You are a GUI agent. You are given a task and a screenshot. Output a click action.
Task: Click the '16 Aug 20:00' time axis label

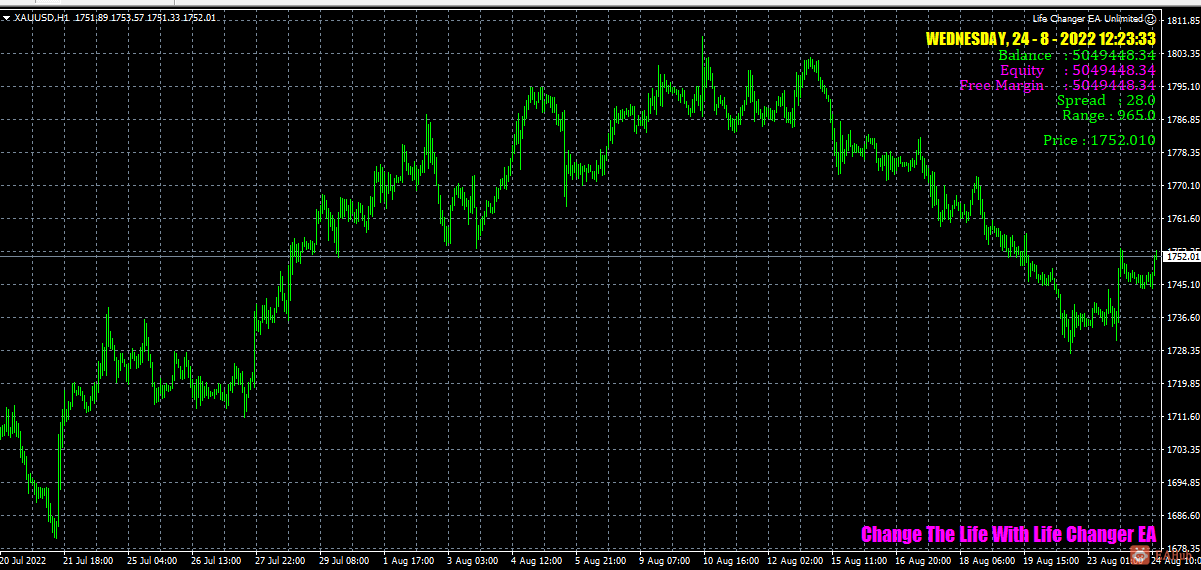(x=922, y=562)
